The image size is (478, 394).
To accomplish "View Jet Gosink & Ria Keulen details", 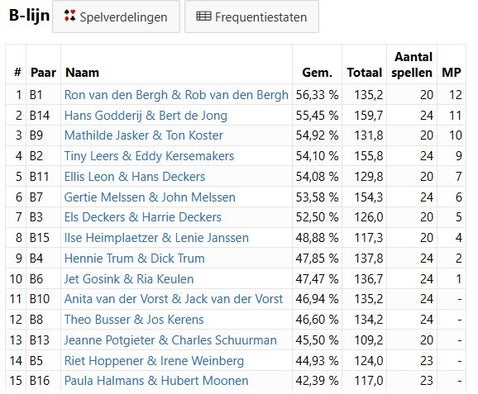I will click(129, 279).
